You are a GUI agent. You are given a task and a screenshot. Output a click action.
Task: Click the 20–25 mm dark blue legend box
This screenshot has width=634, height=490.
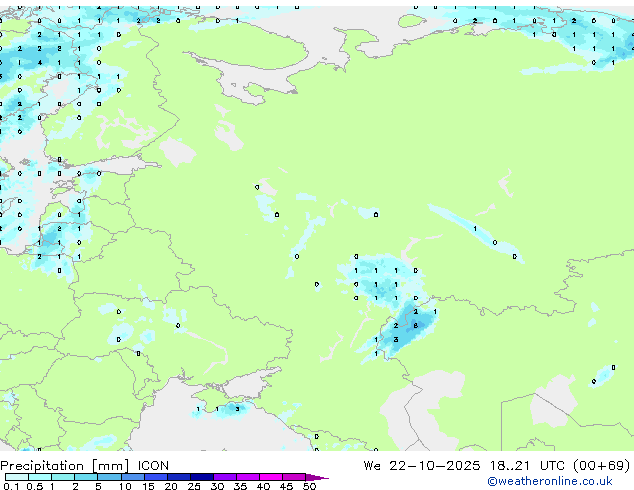[x=179, y=477]
